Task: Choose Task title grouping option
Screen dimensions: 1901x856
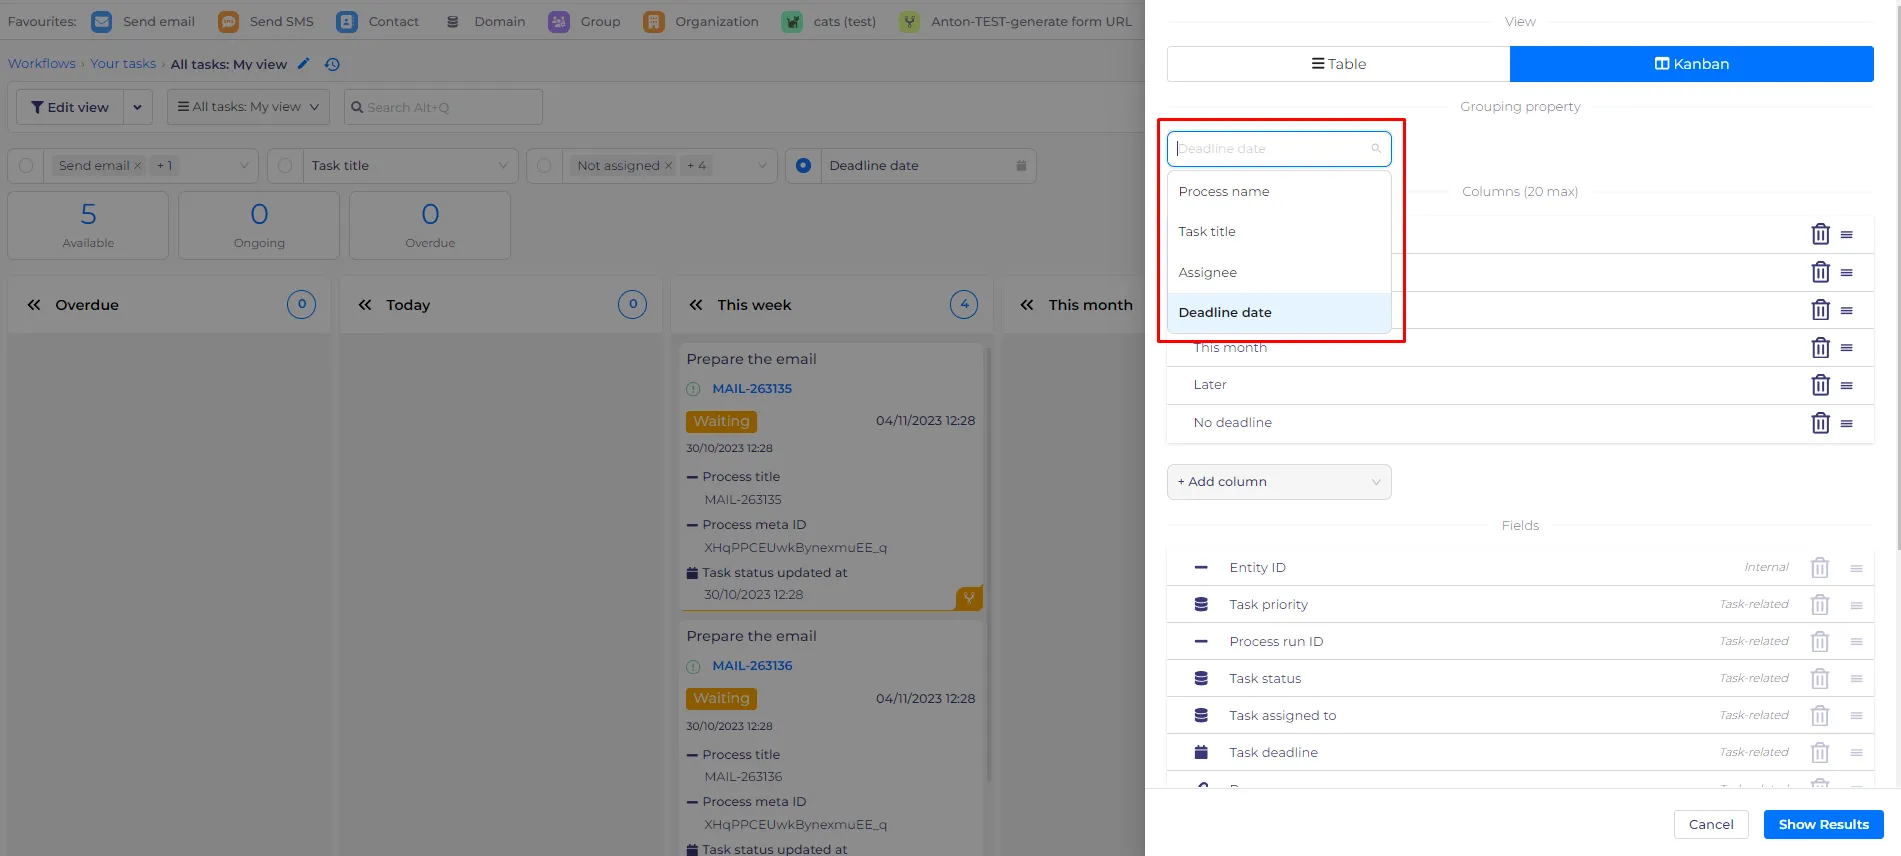Action: point(1279,232)
